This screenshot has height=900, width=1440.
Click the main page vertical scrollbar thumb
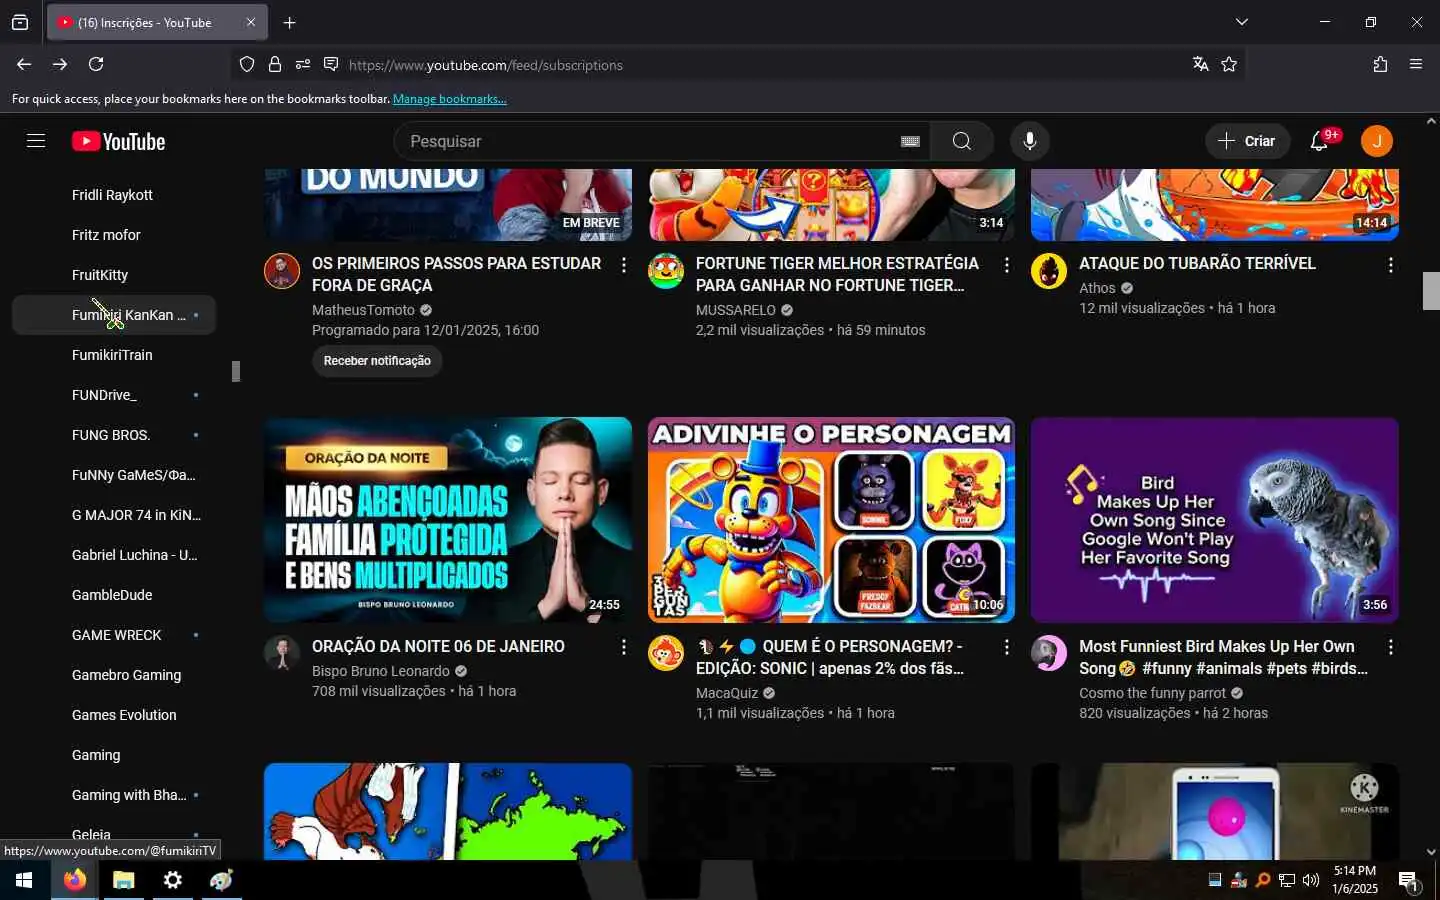click(x=1431, y=291)
